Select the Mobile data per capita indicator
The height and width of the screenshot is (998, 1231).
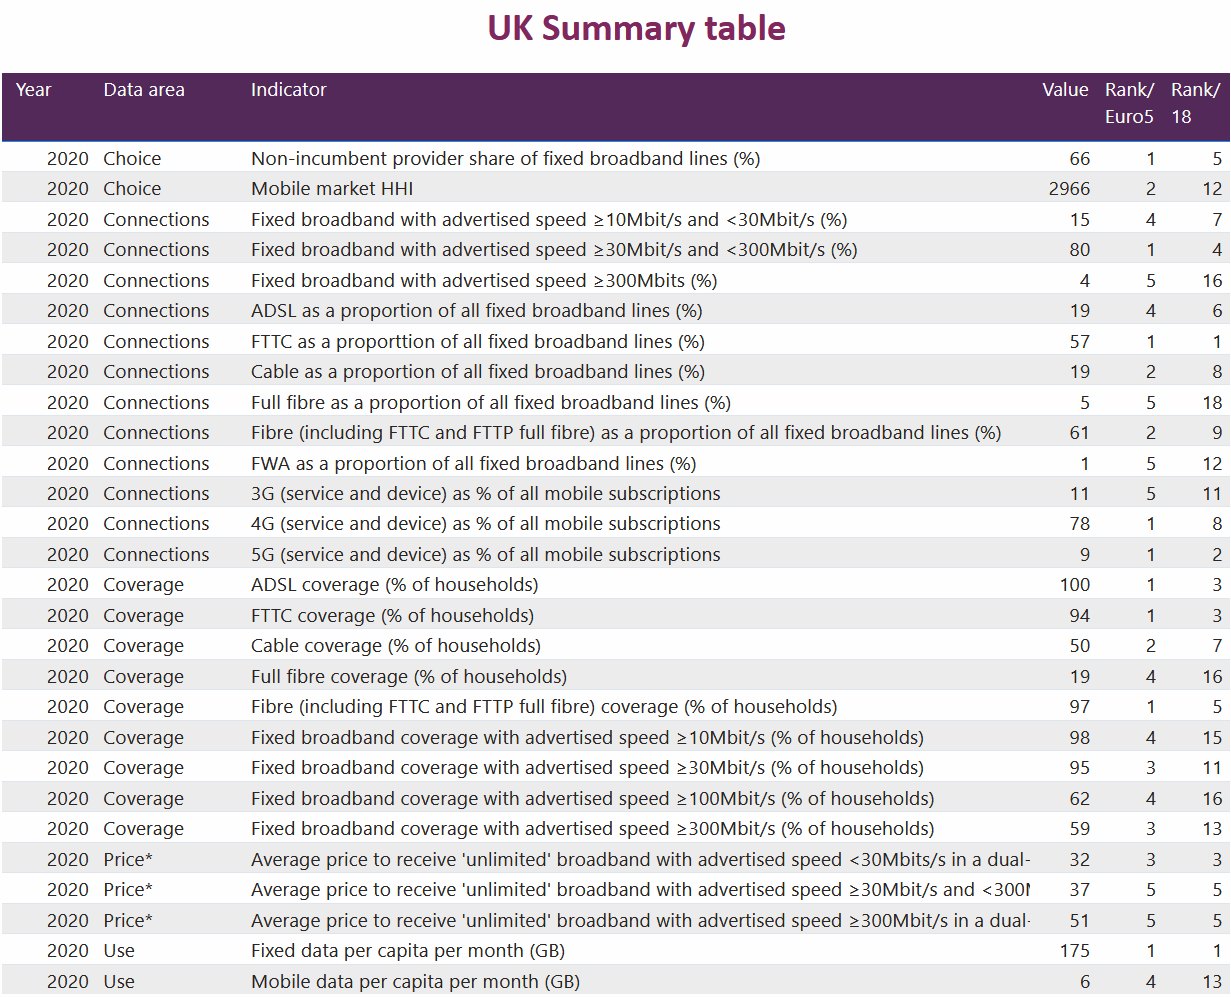click(415, 982)
